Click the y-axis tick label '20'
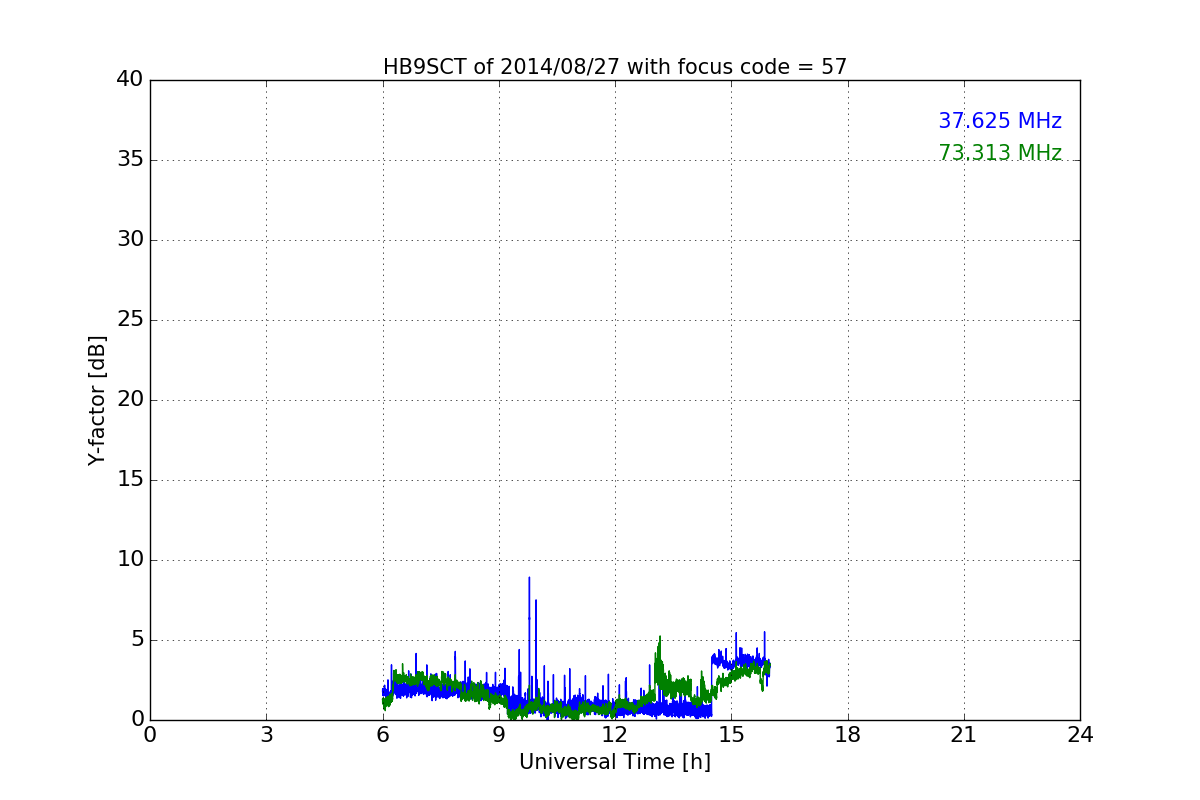The width and height of the screenshot is (1200, 800). (x=130, y=400)
